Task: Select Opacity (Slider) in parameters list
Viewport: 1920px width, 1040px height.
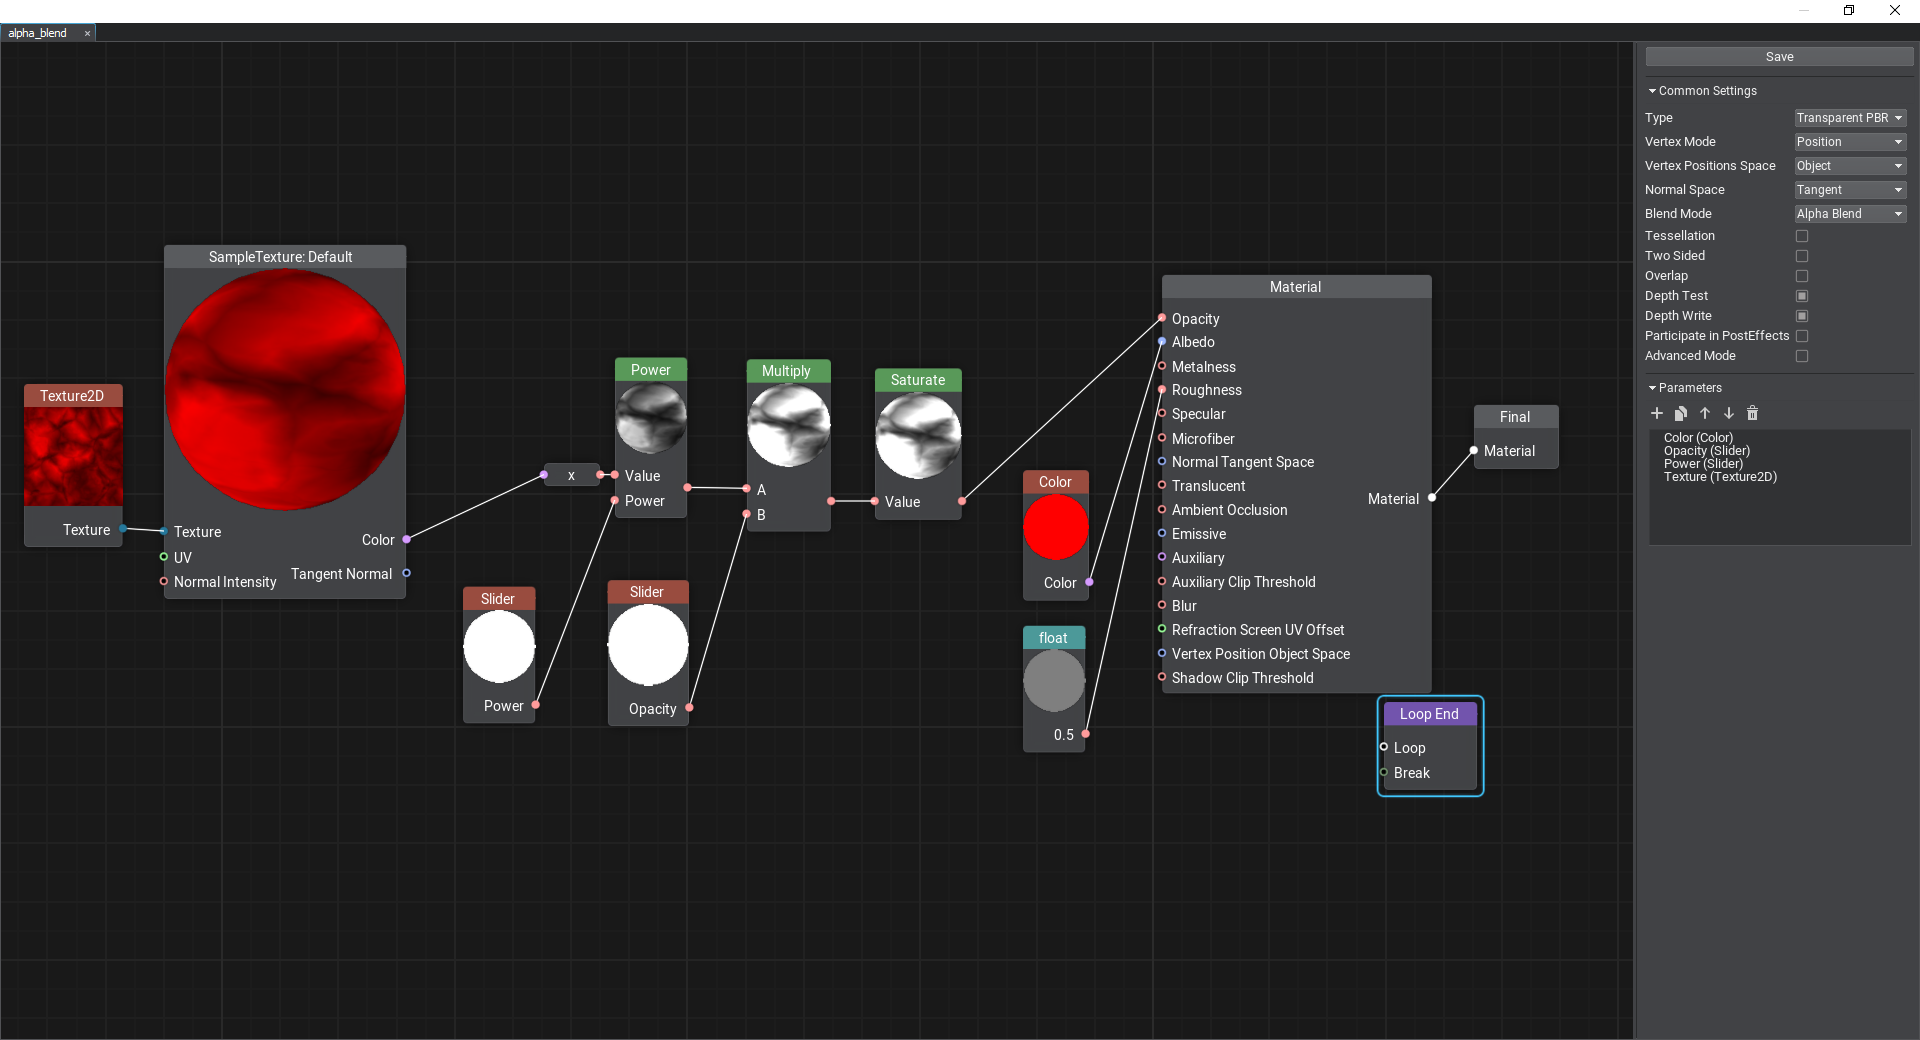Action: coord(1706,451)
